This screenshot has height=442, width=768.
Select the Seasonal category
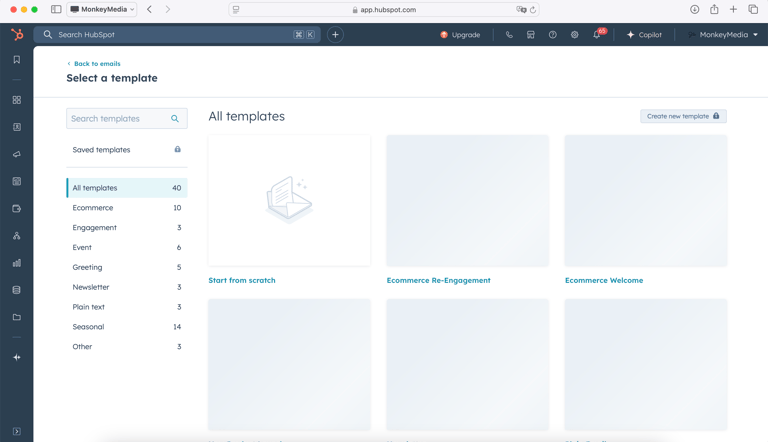pos(127,327)
